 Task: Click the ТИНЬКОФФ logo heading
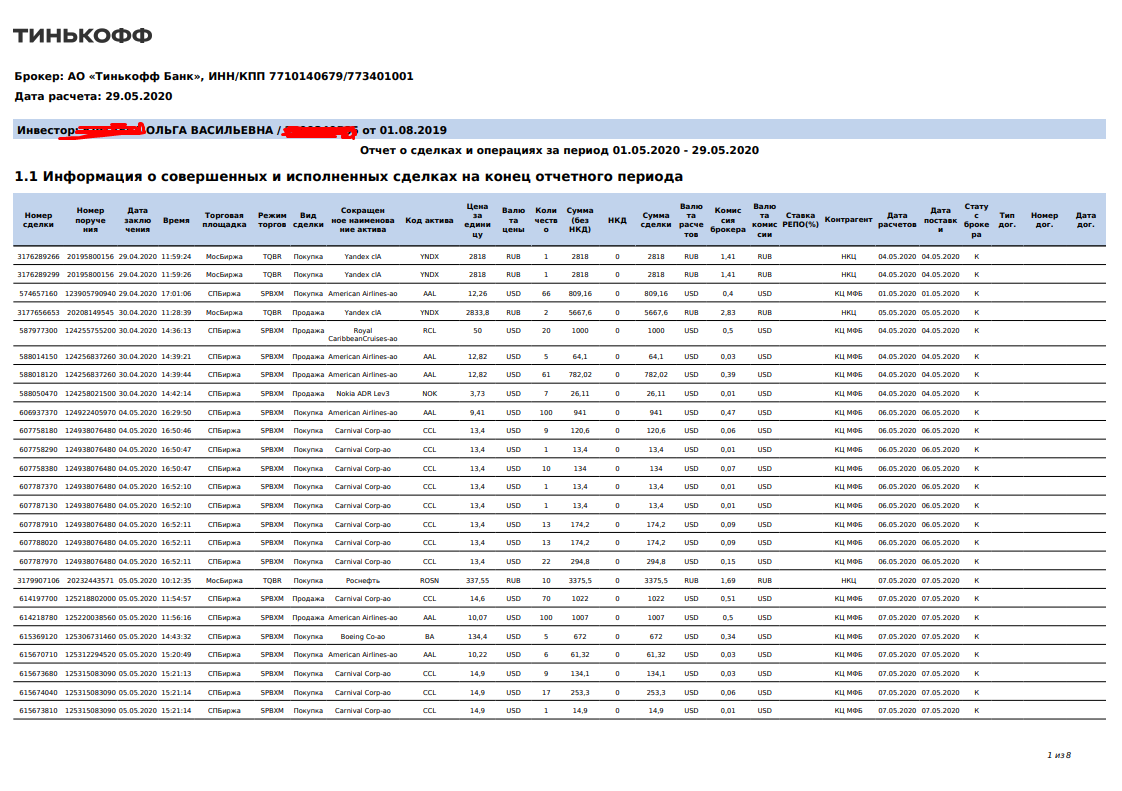tap(83, 36)
